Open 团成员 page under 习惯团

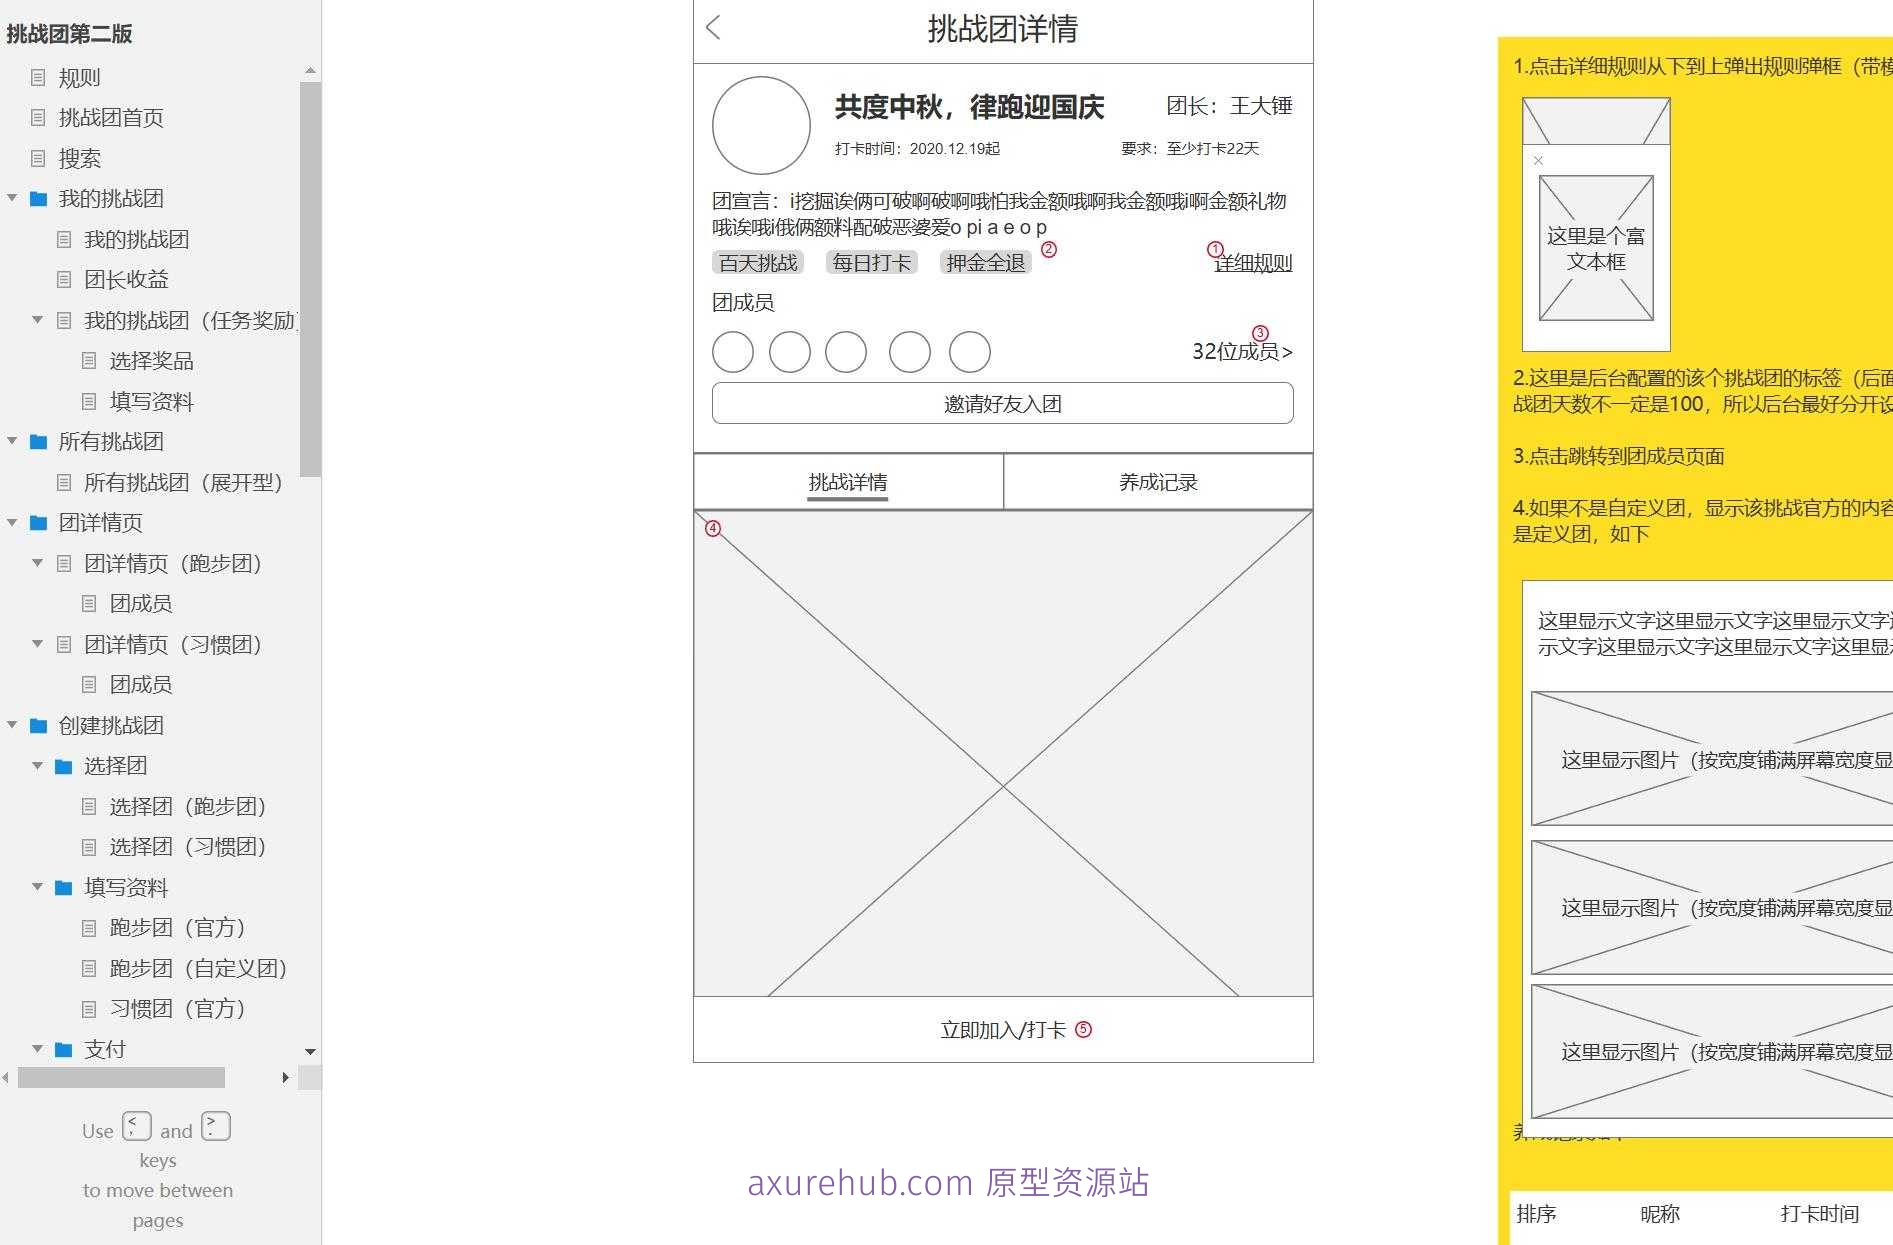pyautogui.click(x=141, y=684)
